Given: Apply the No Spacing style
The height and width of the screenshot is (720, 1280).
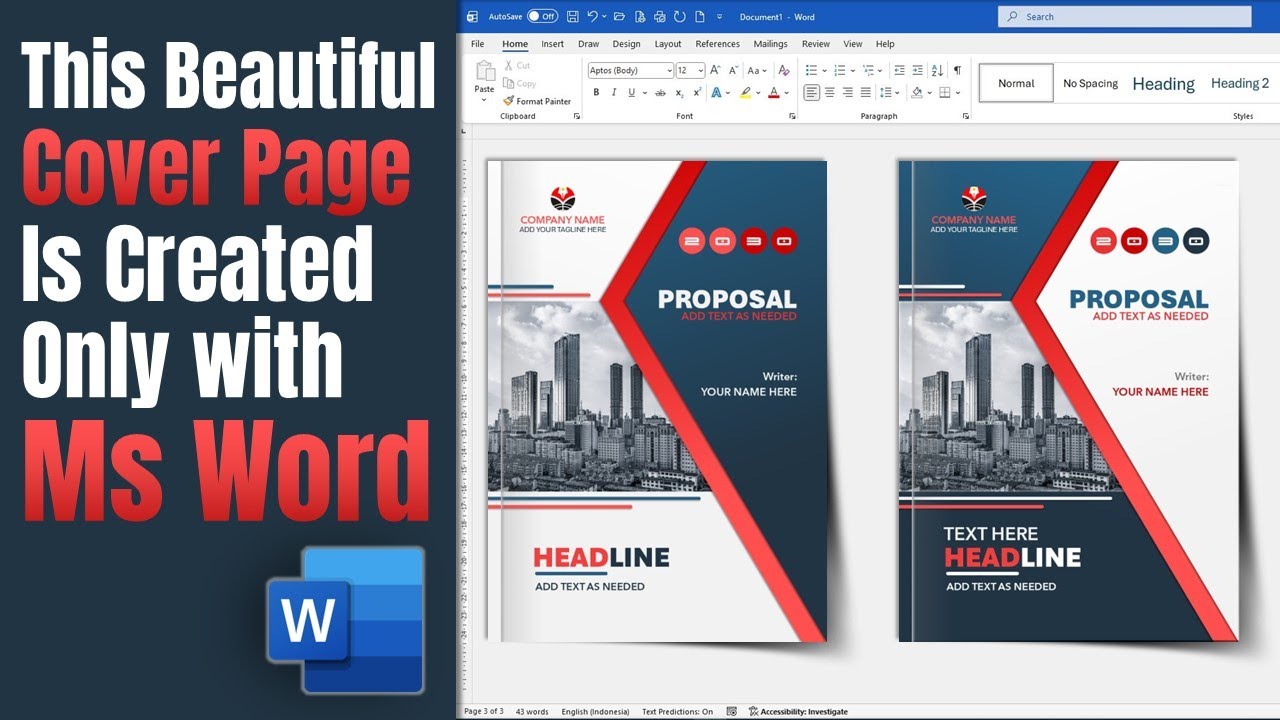Looking at the screenshot, I should 1090,83.
